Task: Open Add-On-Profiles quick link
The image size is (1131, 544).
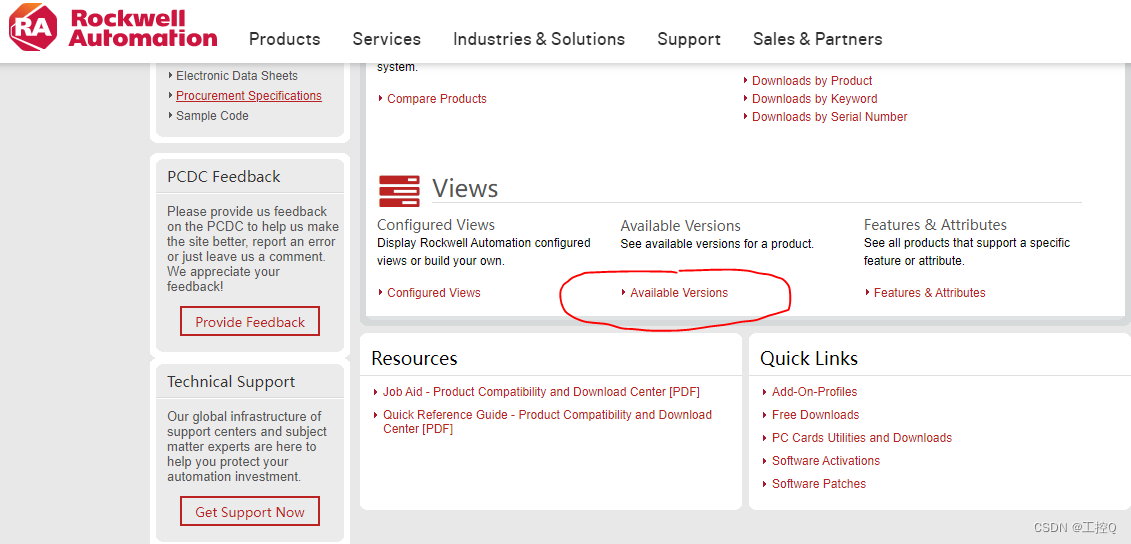Action: [x=814, y=392]
